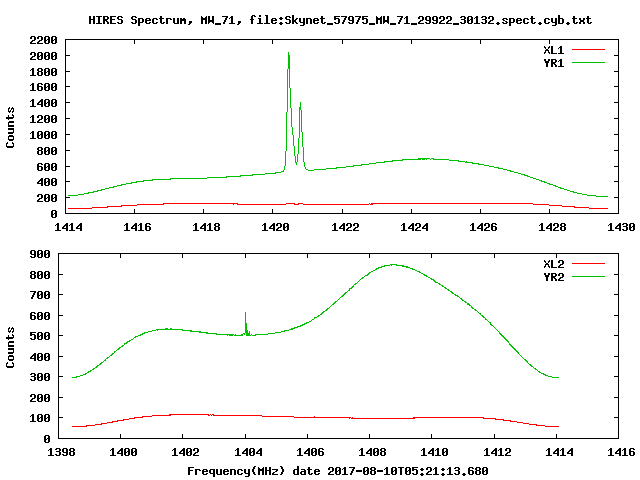Select the YR2 legend label

[553, 277]
